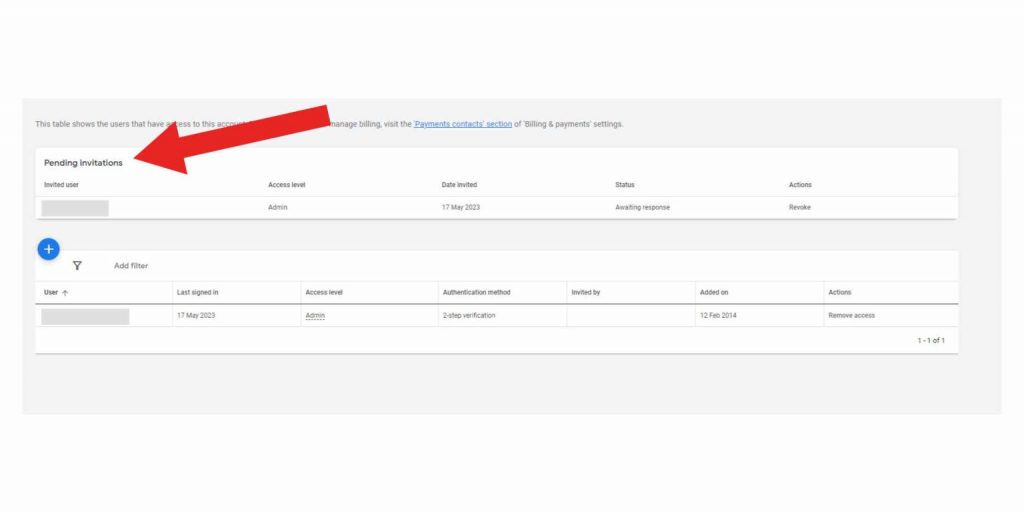This screenshot has width=1024, height=513.
Task: Click the Awaiting response status cell
Action: click(642, 207)
